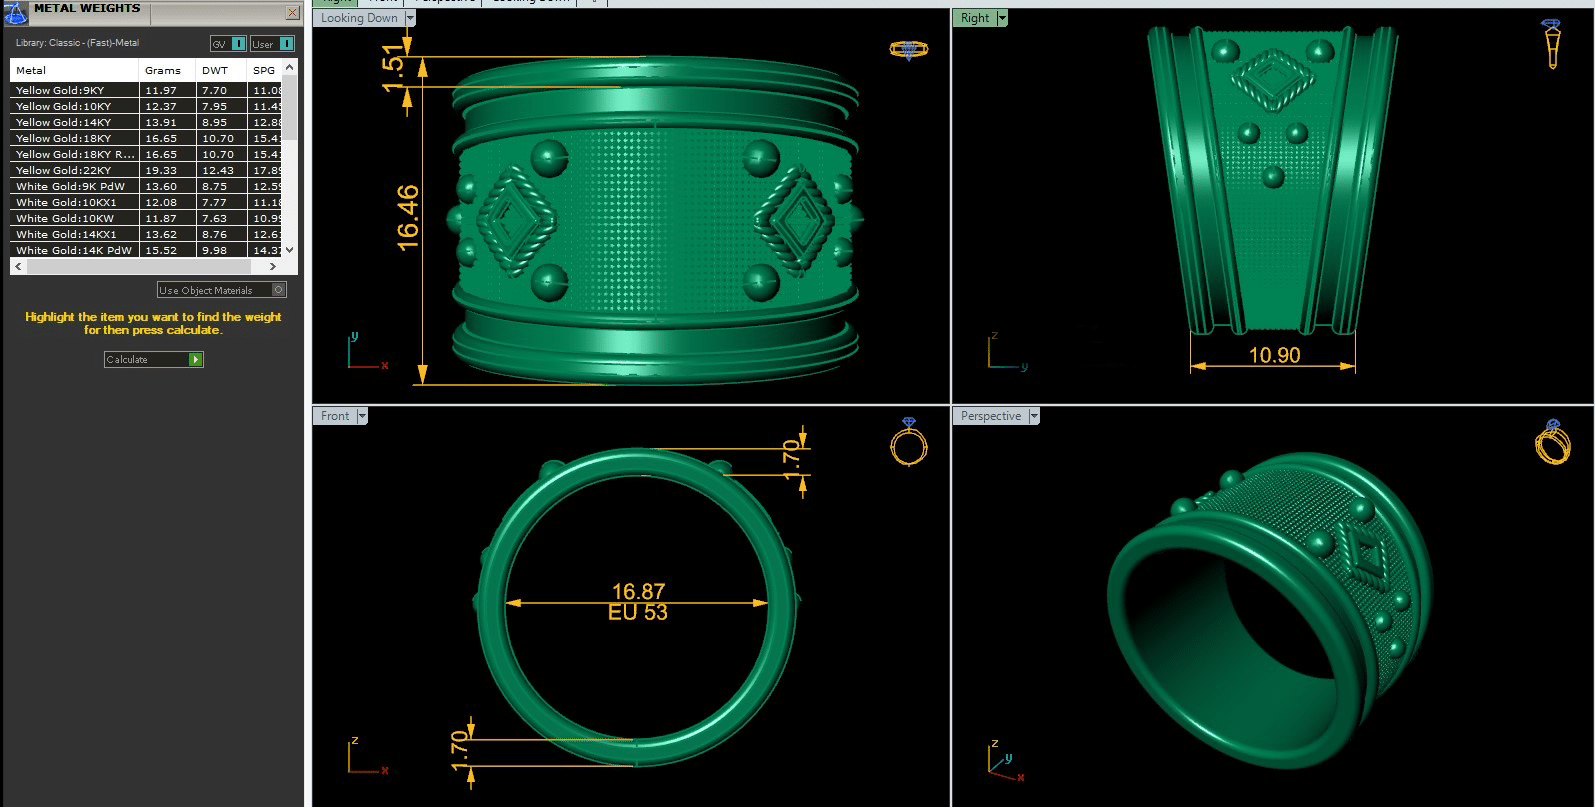Click the Looking Down viewport title
The image size is (1595, 807).
click(359, 18)
